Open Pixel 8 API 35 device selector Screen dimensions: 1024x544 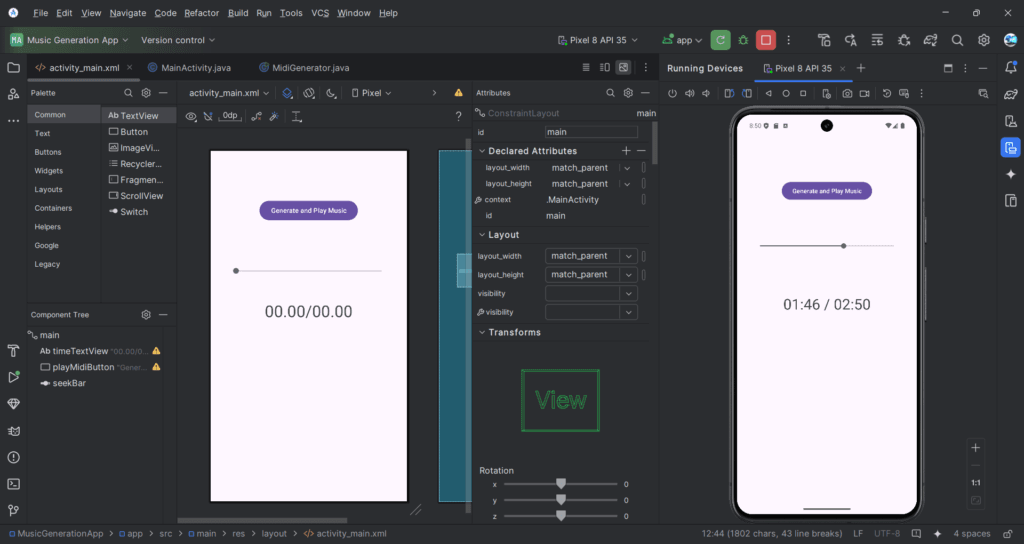tap(598, 40)
